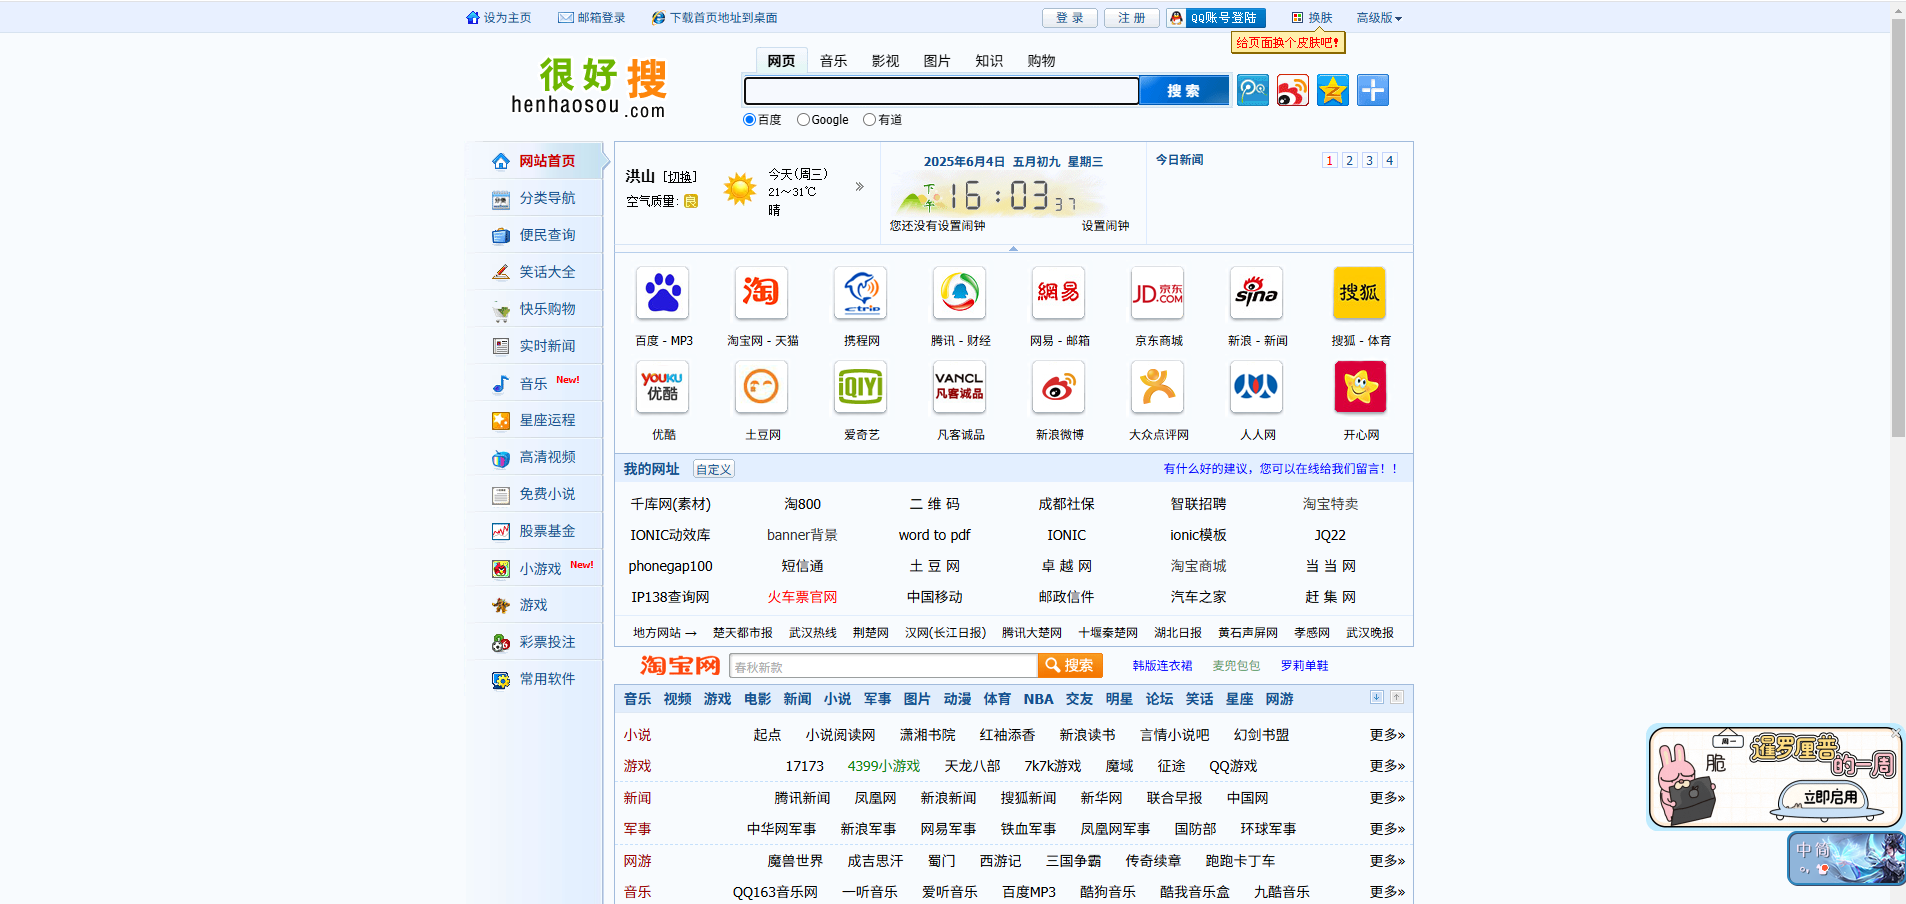Open the VANCL store icon
Image resolution: width=1906 pixels, height=904 pixels.
click(960, 386)
